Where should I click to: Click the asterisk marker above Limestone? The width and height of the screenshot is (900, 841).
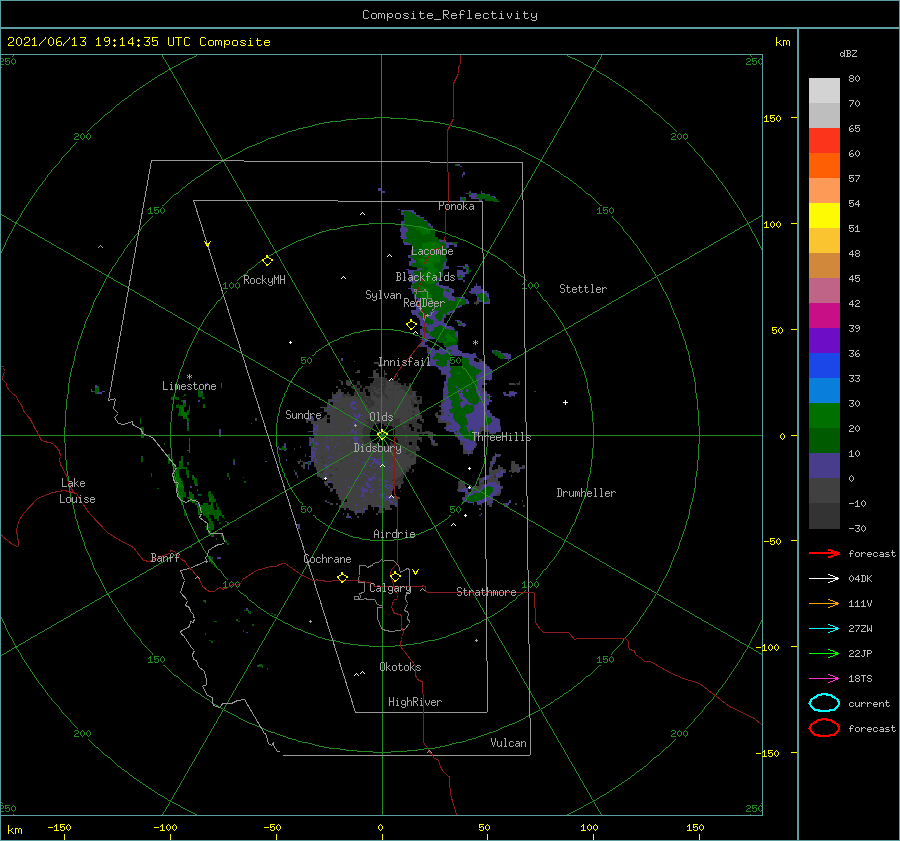click(x=189, y=377)
